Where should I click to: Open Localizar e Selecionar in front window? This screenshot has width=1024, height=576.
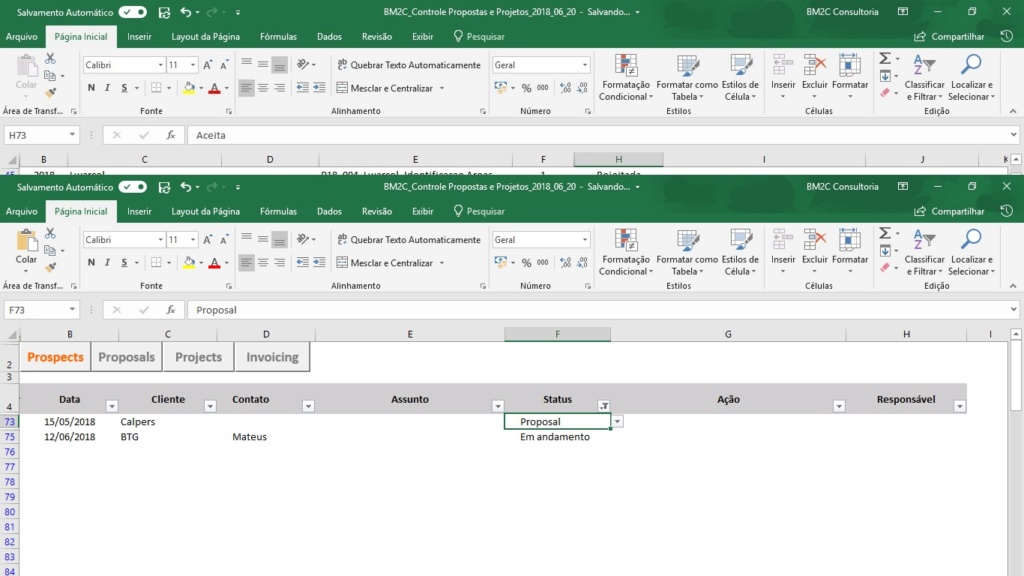[x=971, y=252]
